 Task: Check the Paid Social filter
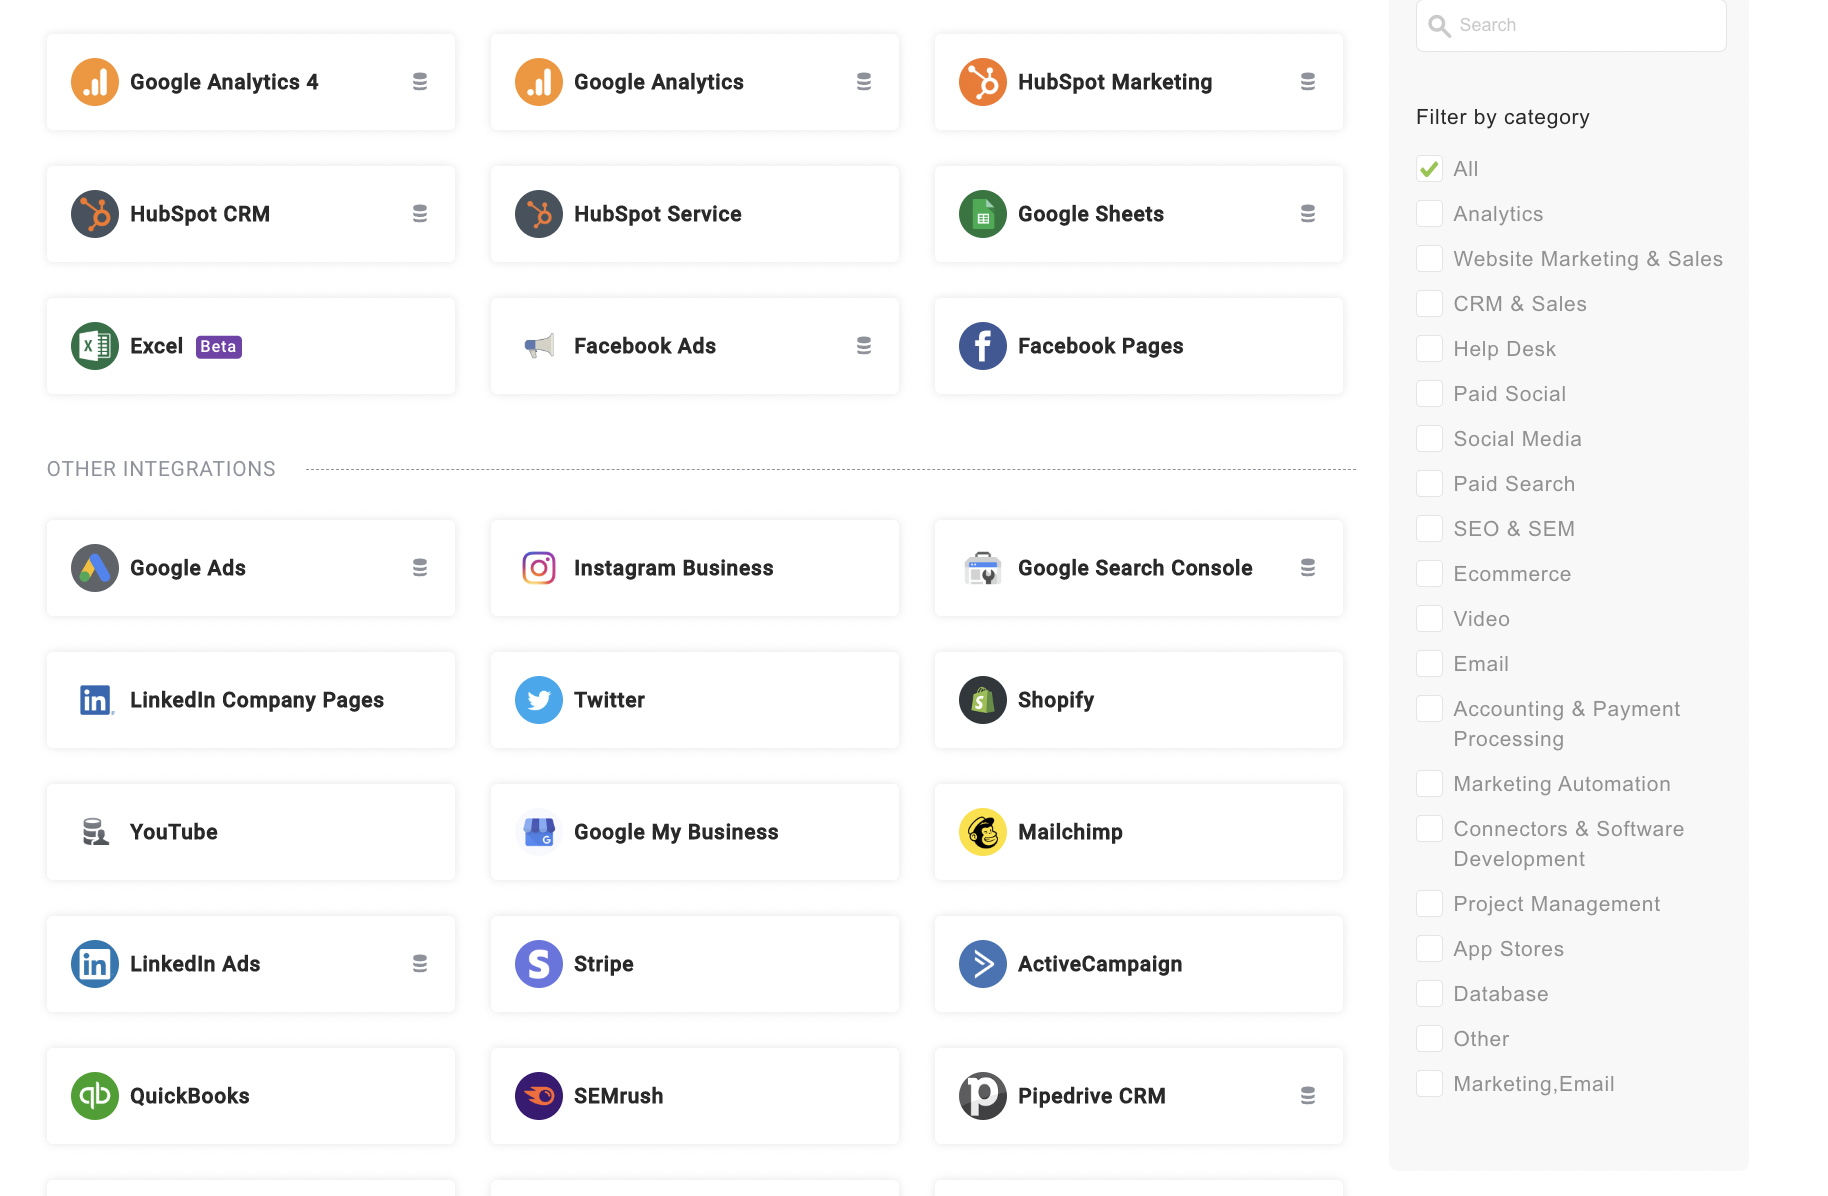pyautogui.click(x=1430, y=394)
